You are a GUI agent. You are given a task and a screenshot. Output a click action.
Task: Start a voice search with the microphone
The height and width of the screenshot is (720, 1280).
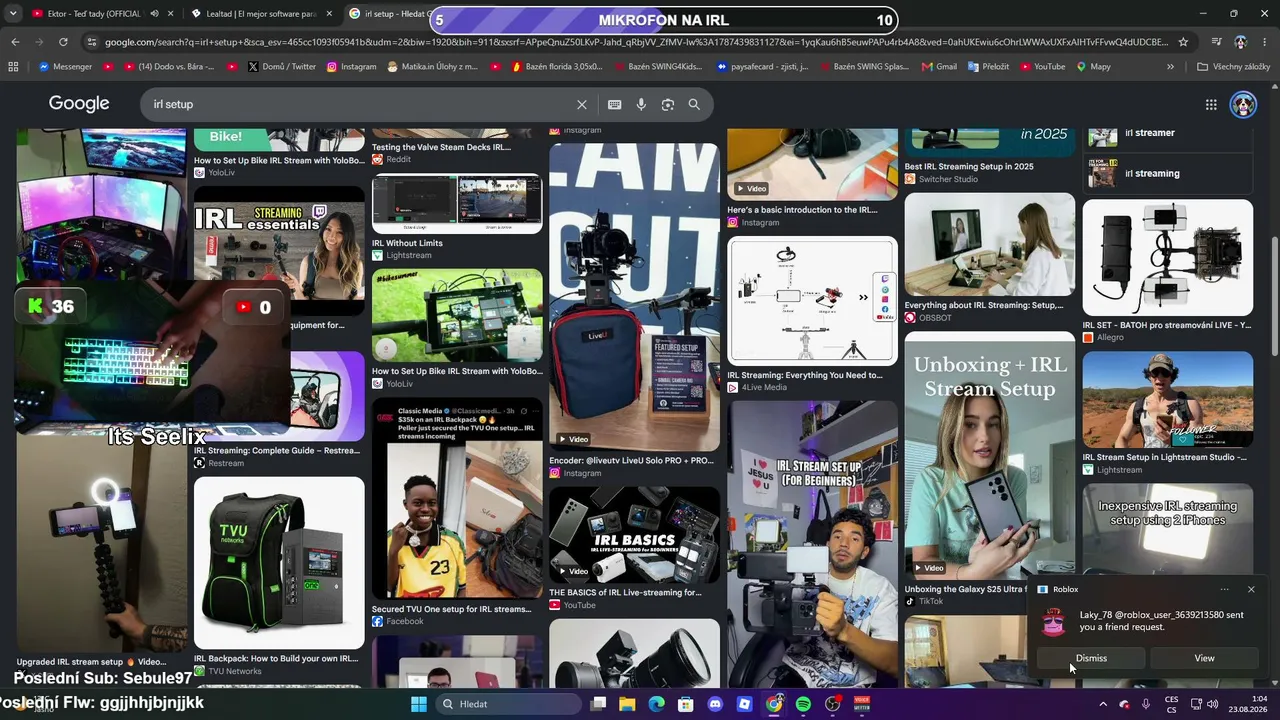(641, 104)
